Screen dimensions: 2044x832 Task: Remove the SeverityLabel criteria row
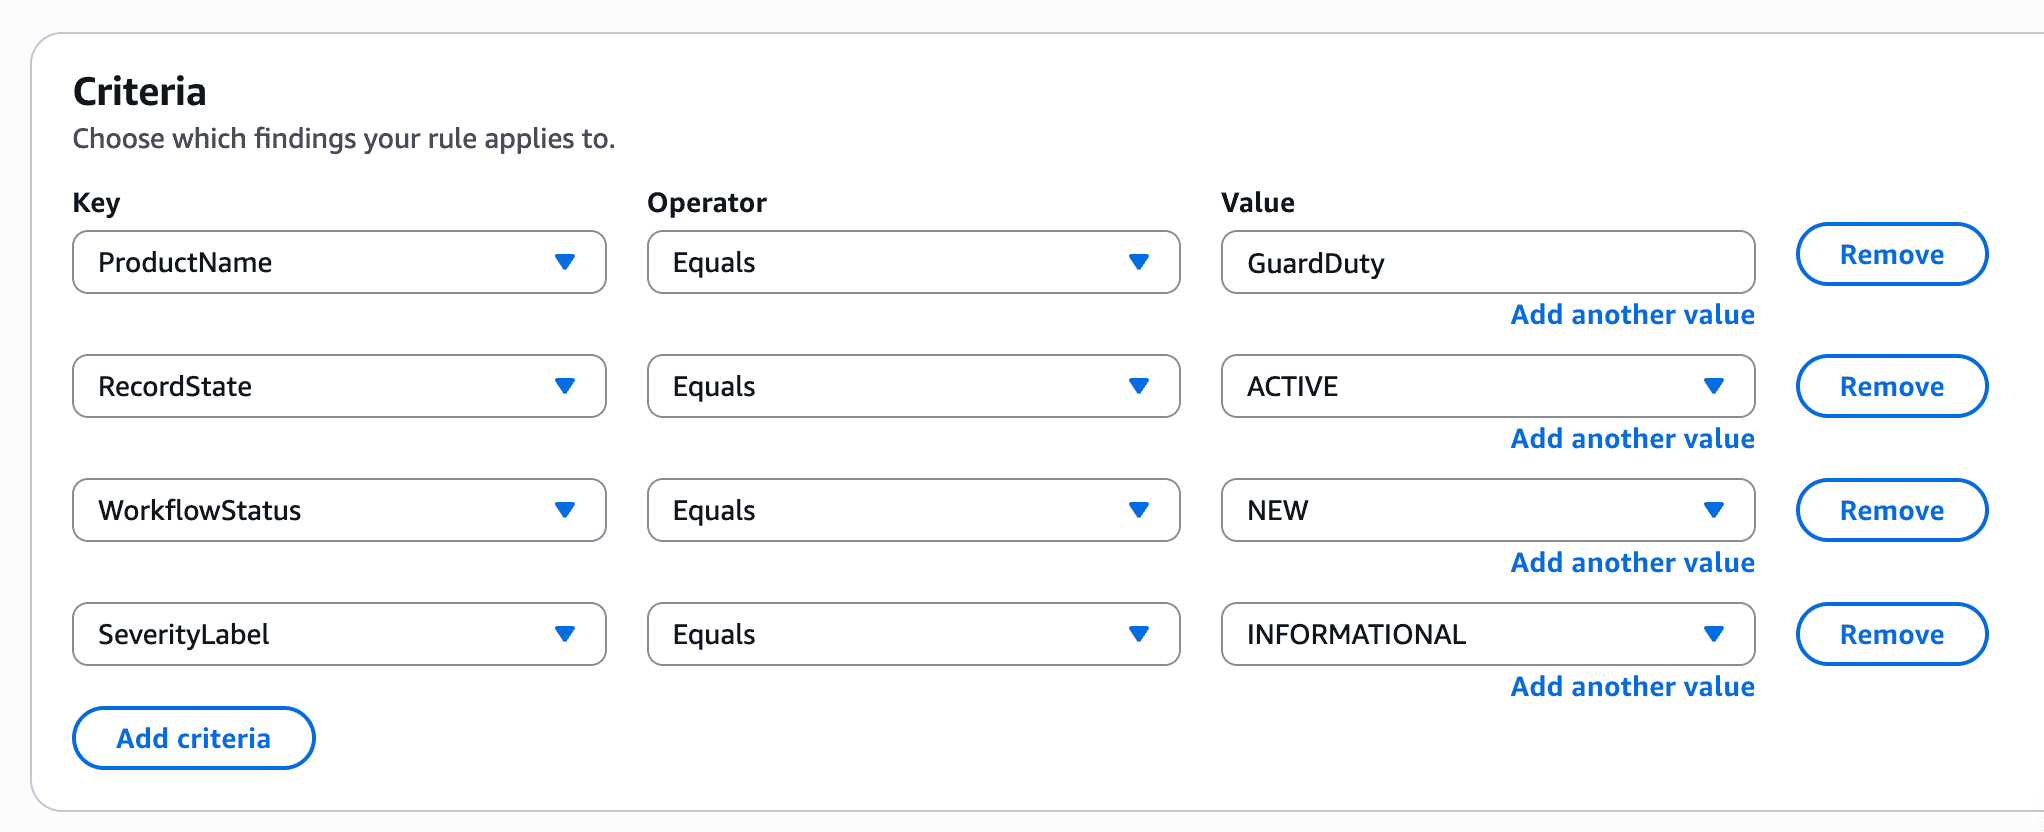coord(1891,634)
